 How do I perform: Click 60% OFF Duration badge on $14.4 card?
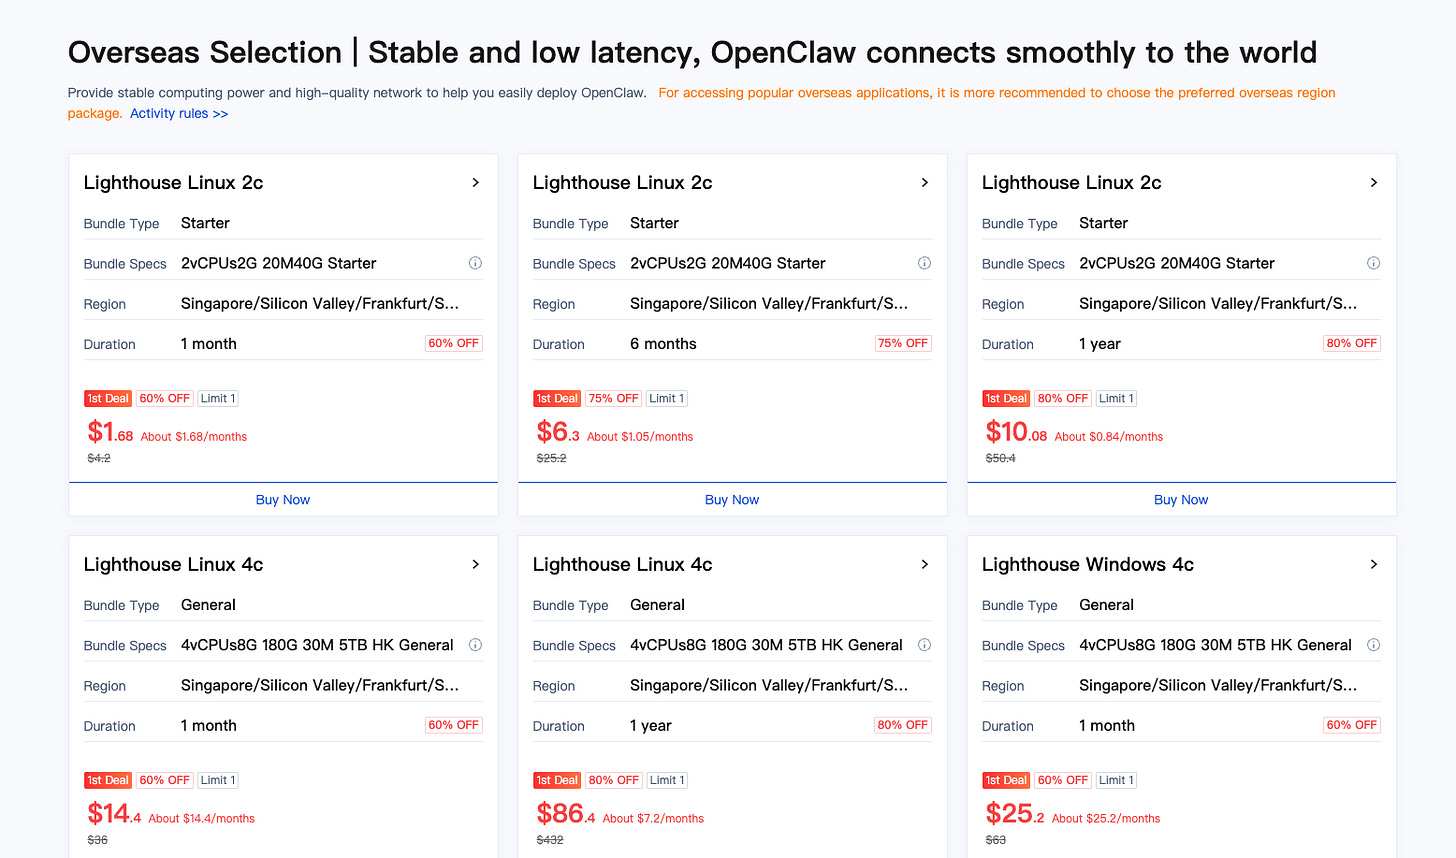[454, 725]
